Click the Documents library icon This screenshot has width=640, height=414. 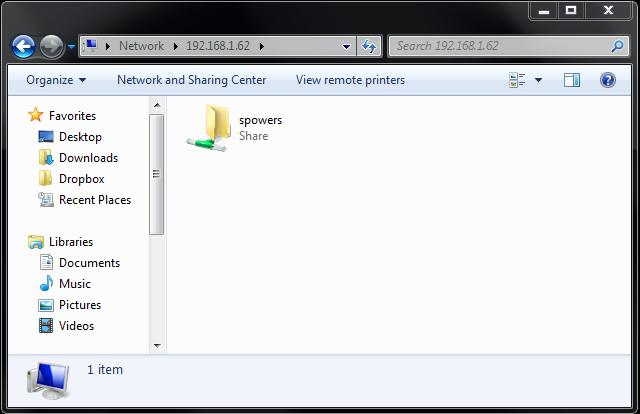(46, 262)
